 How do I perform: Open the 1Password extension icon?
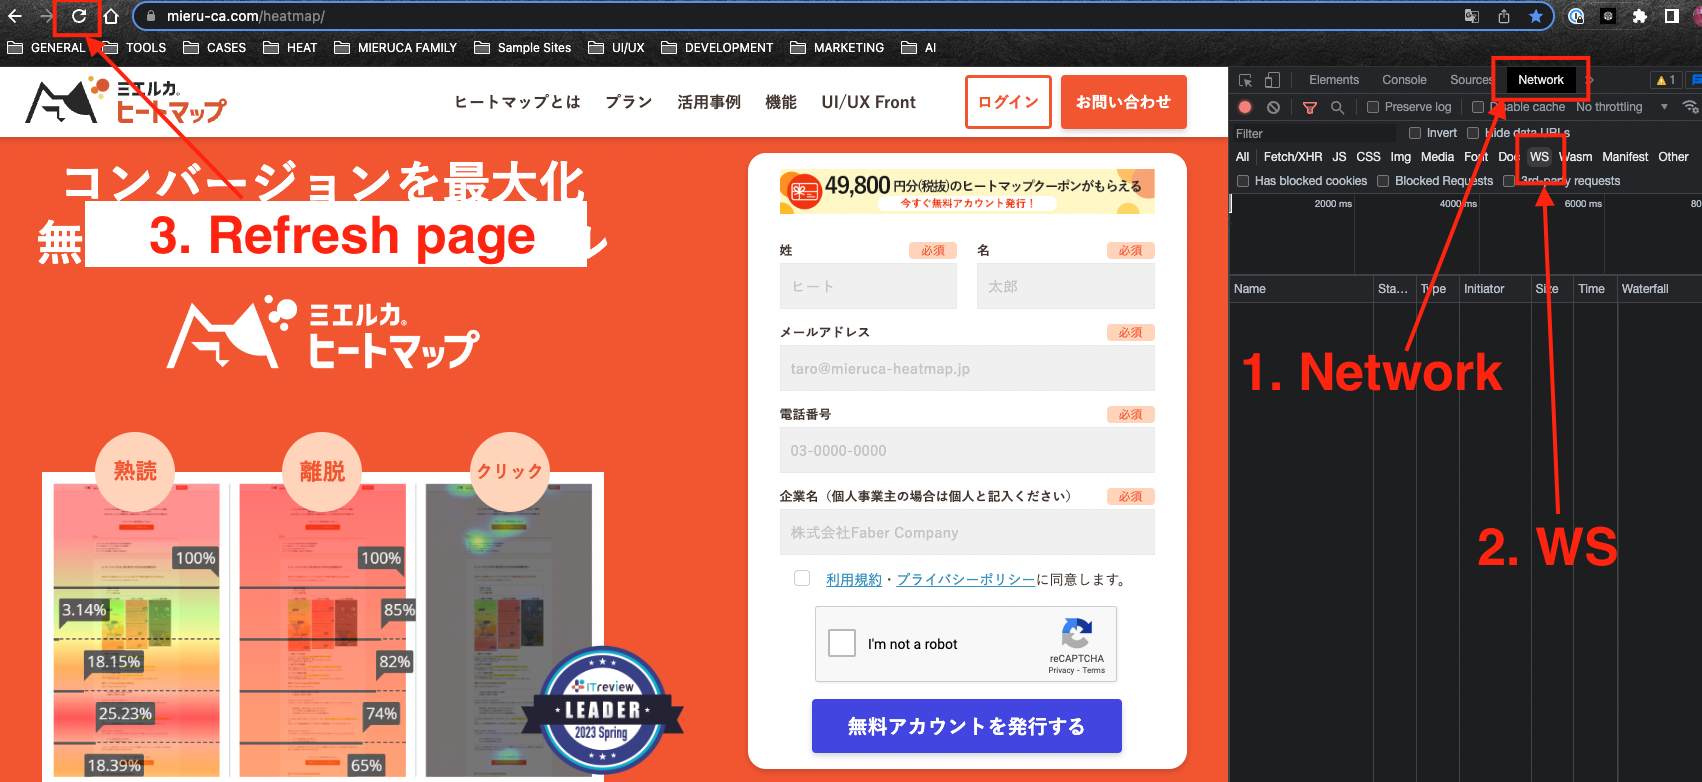tap(1576, 16)
